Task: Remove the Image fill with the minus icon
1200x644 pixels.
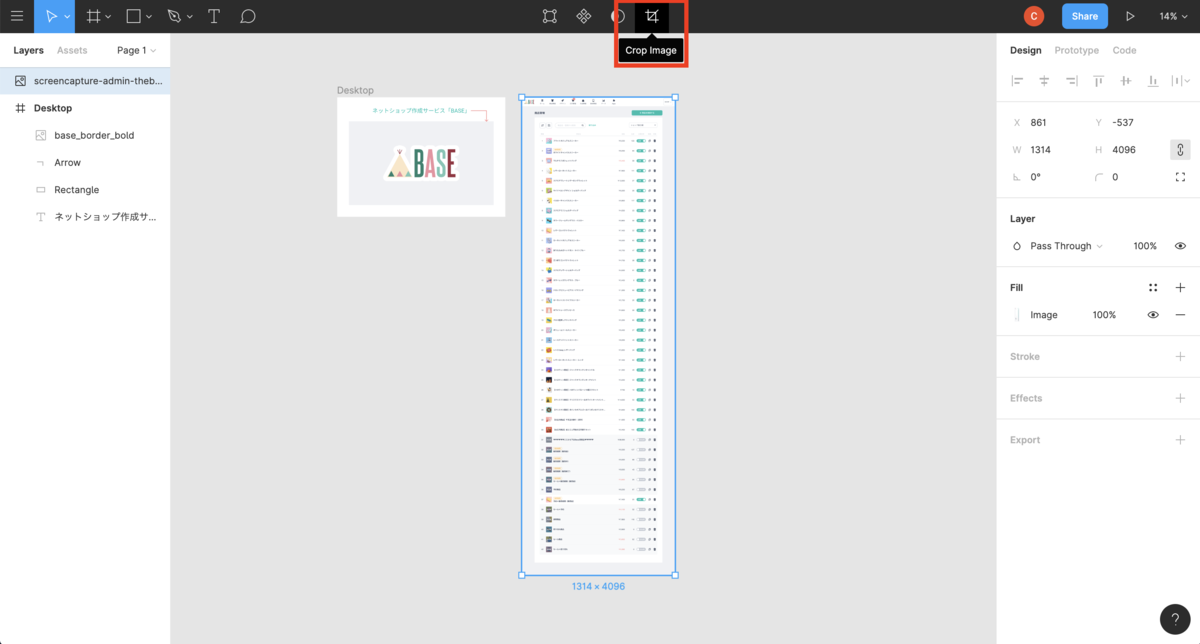Action: (x=1180, y=315)
